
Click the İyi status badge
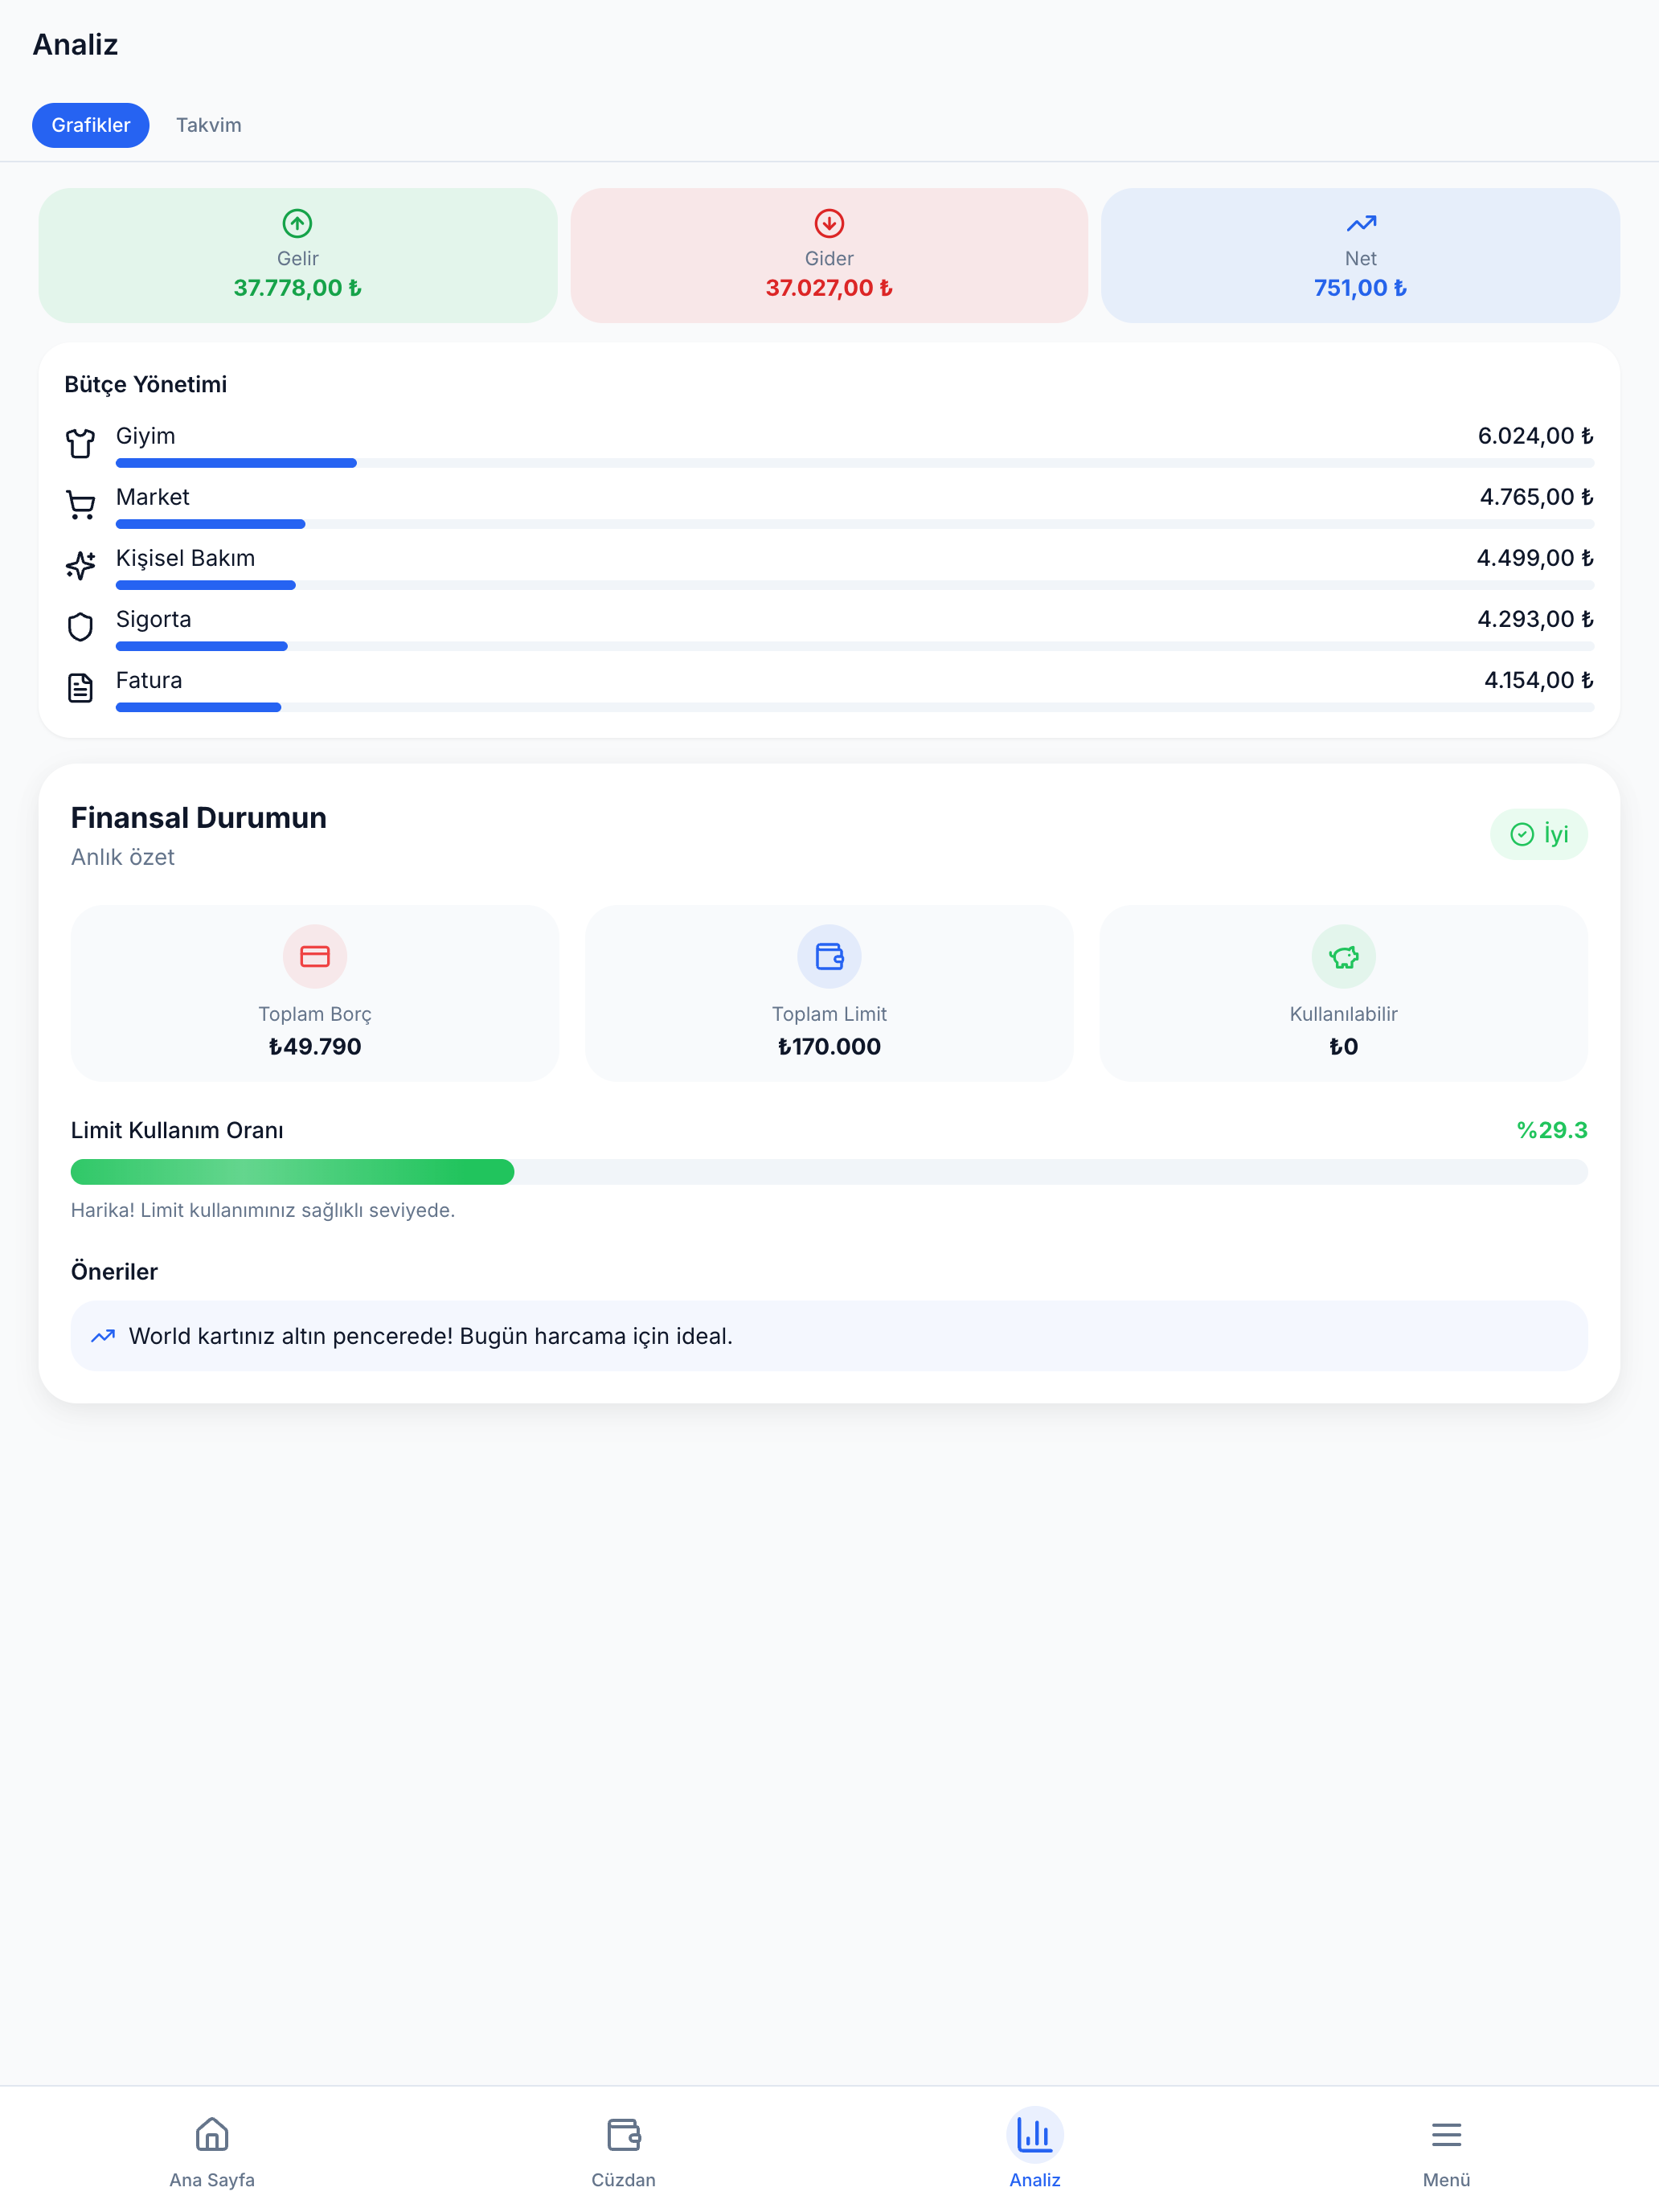1538,834
